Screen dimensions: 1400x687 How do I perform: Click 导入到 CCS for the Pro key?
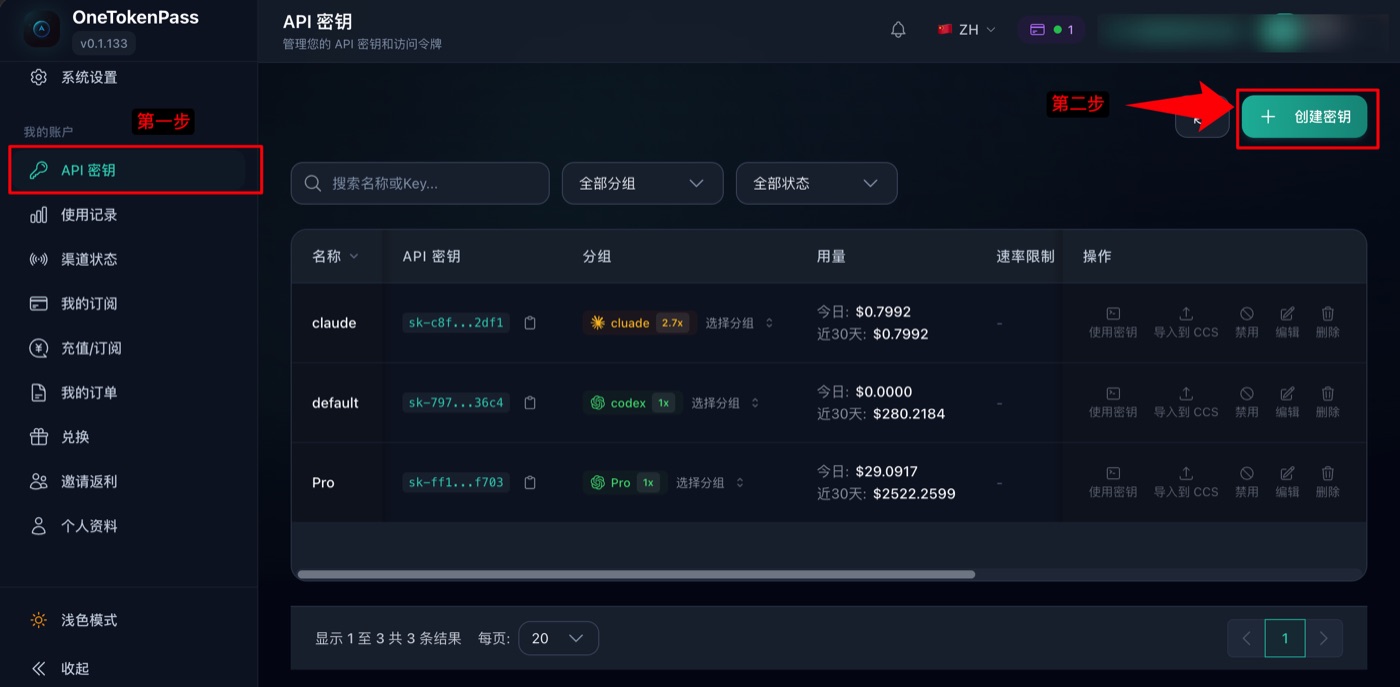(x=1186, y=482)
